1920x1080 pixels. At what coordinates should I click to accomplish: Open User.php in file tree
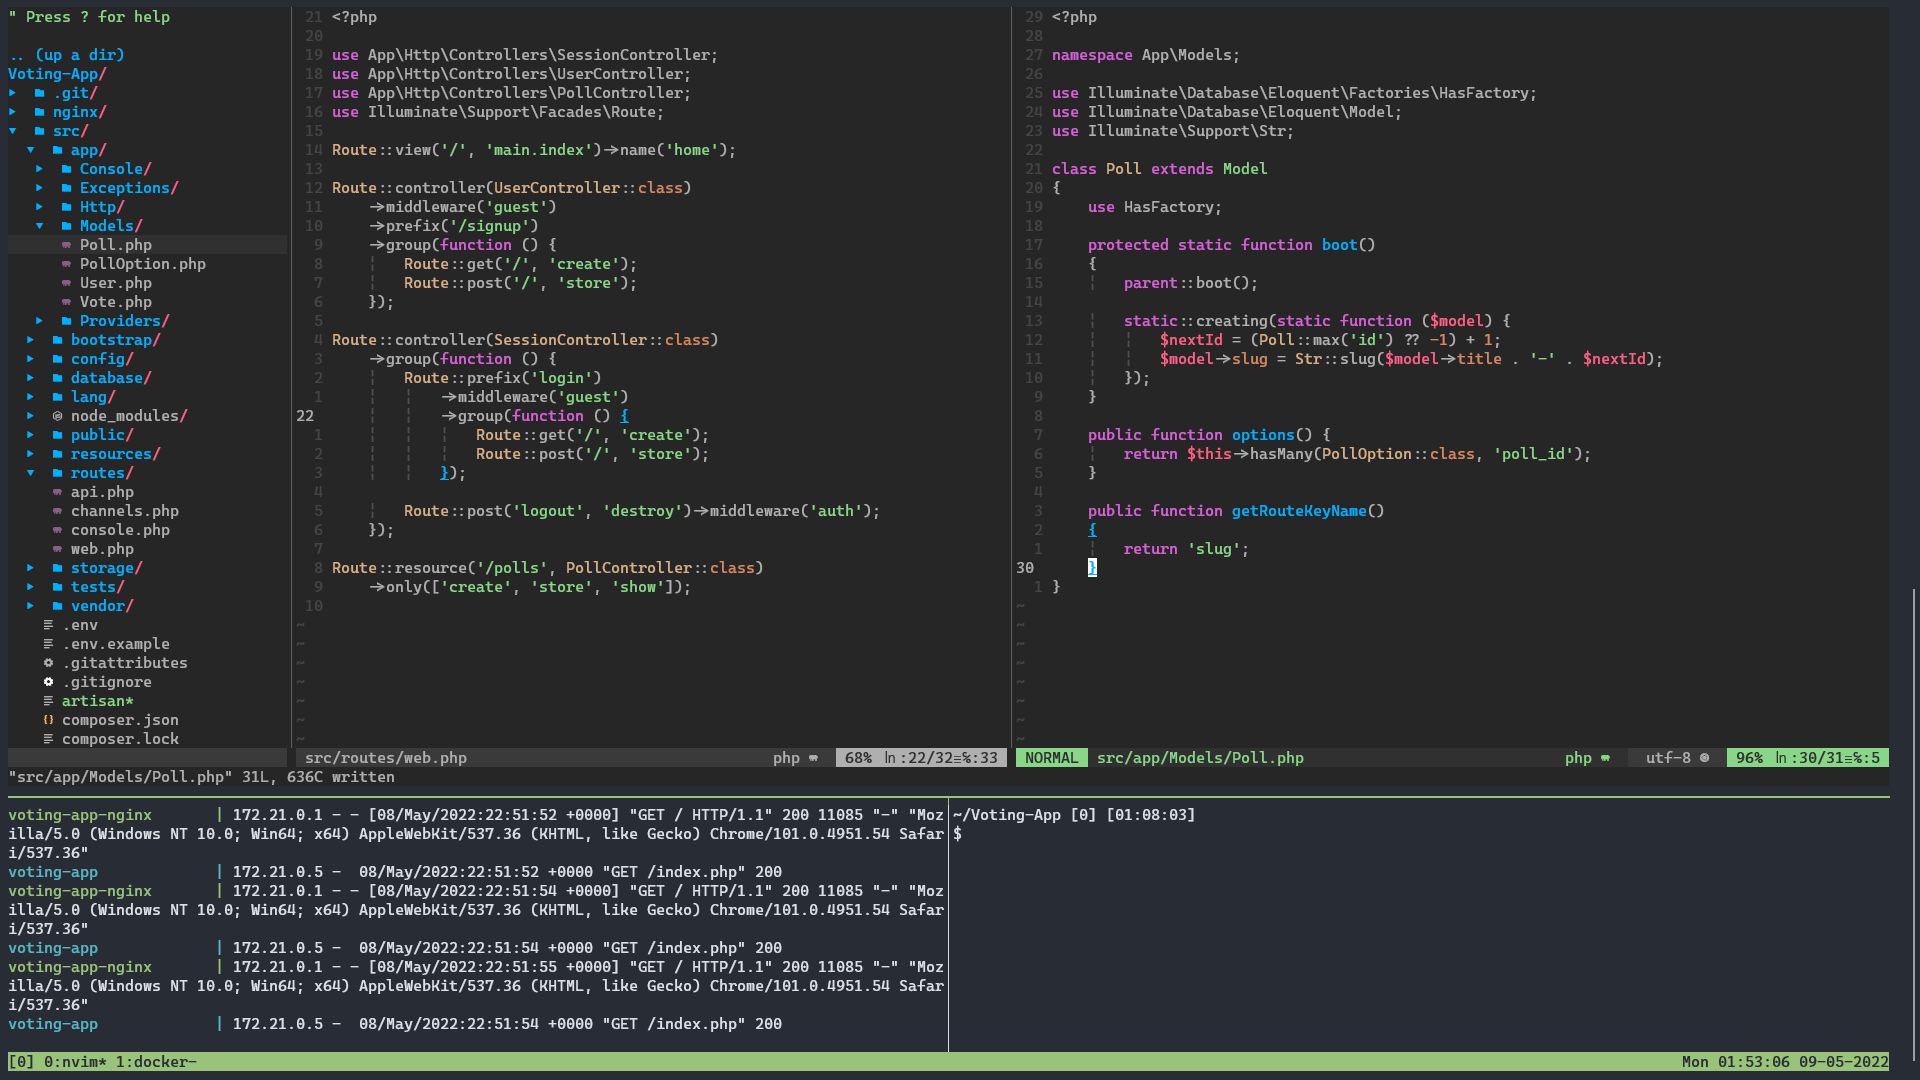click(115, 283)
